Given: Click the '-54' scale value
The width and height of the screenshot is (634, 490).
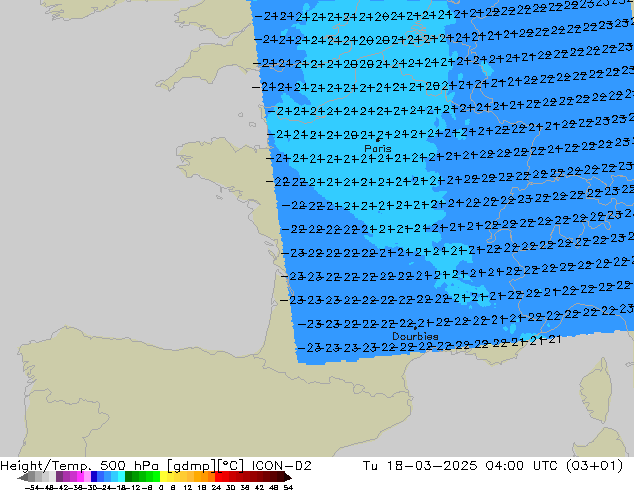Looking at the screenshot, I should pyautogui.click(x=32, y=487).
